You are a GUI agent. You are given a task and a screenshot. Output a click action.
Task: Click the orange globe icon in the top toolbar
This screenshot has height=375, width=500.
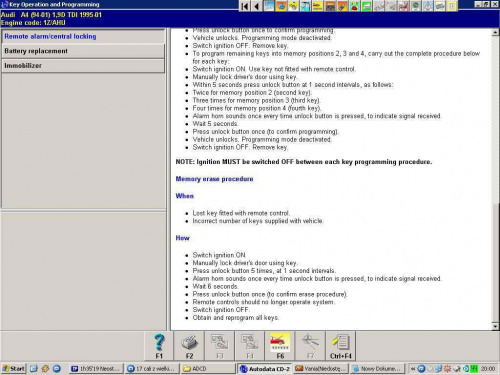(x=281, y=6)
